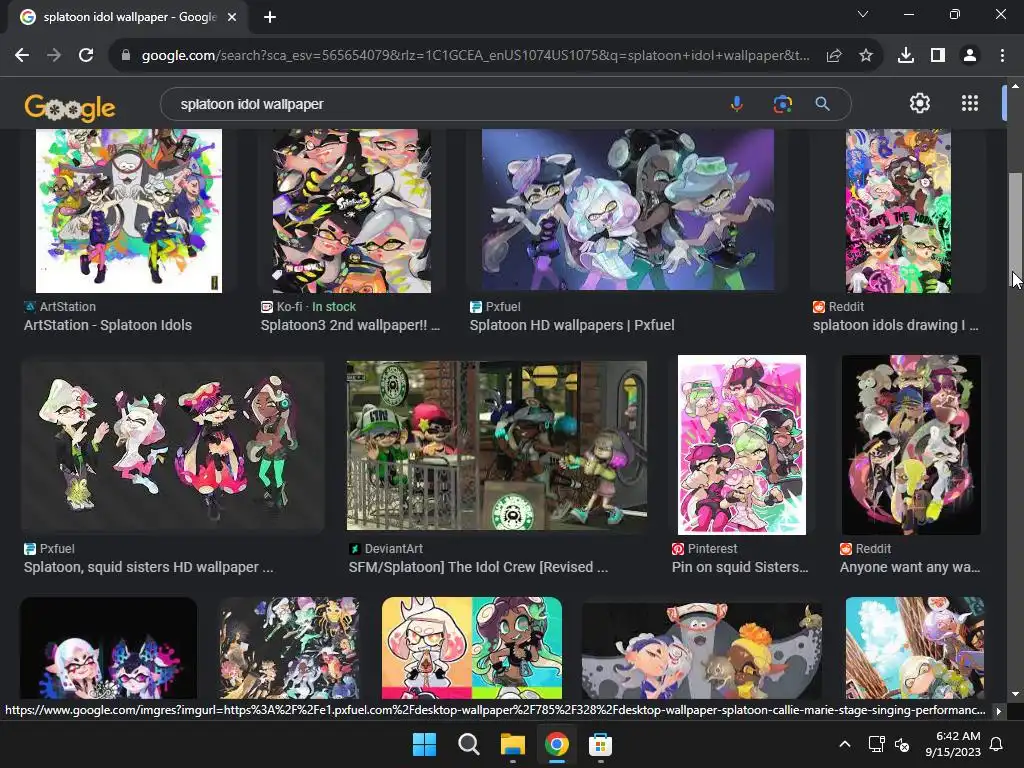Click the browser forward arrow

[x=54, y=56]
